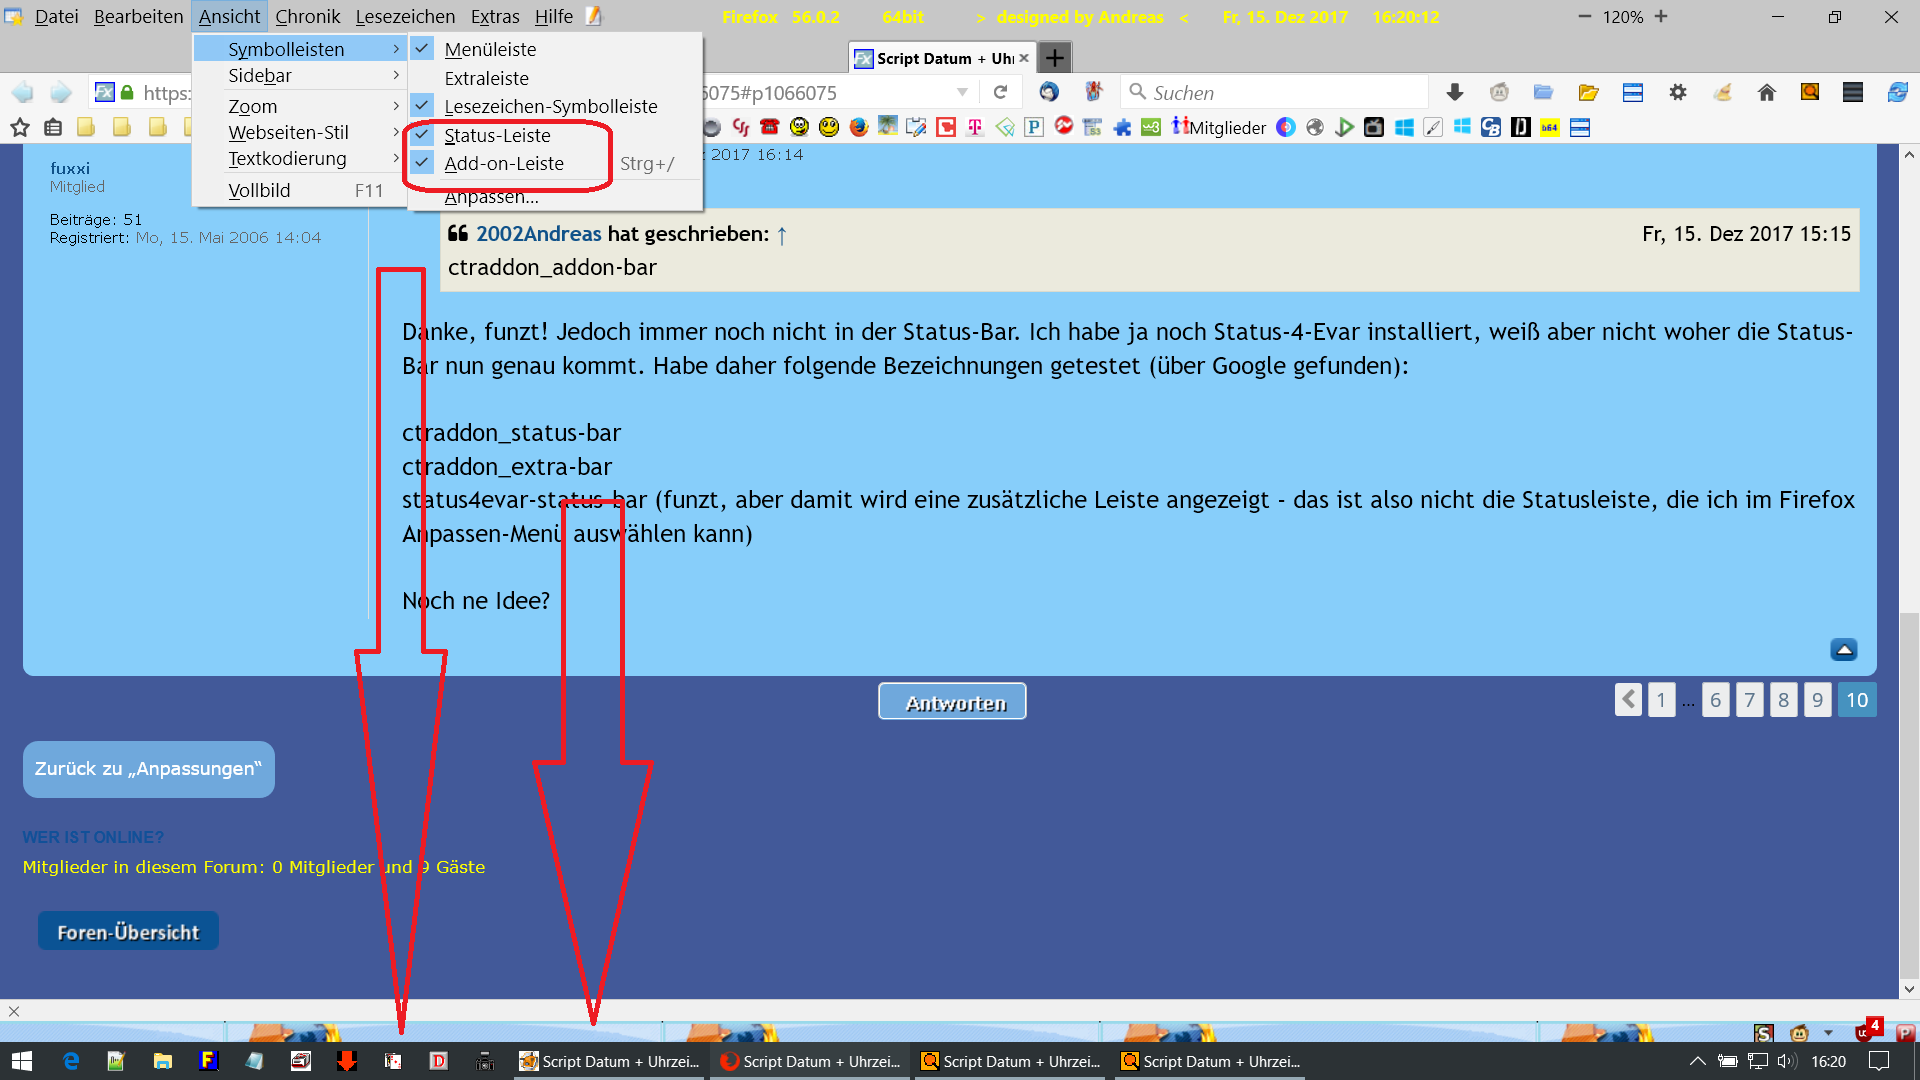This screenshot has width=1920, height=1080.
Task: Click the Antworten button
Action: [952, 702]
